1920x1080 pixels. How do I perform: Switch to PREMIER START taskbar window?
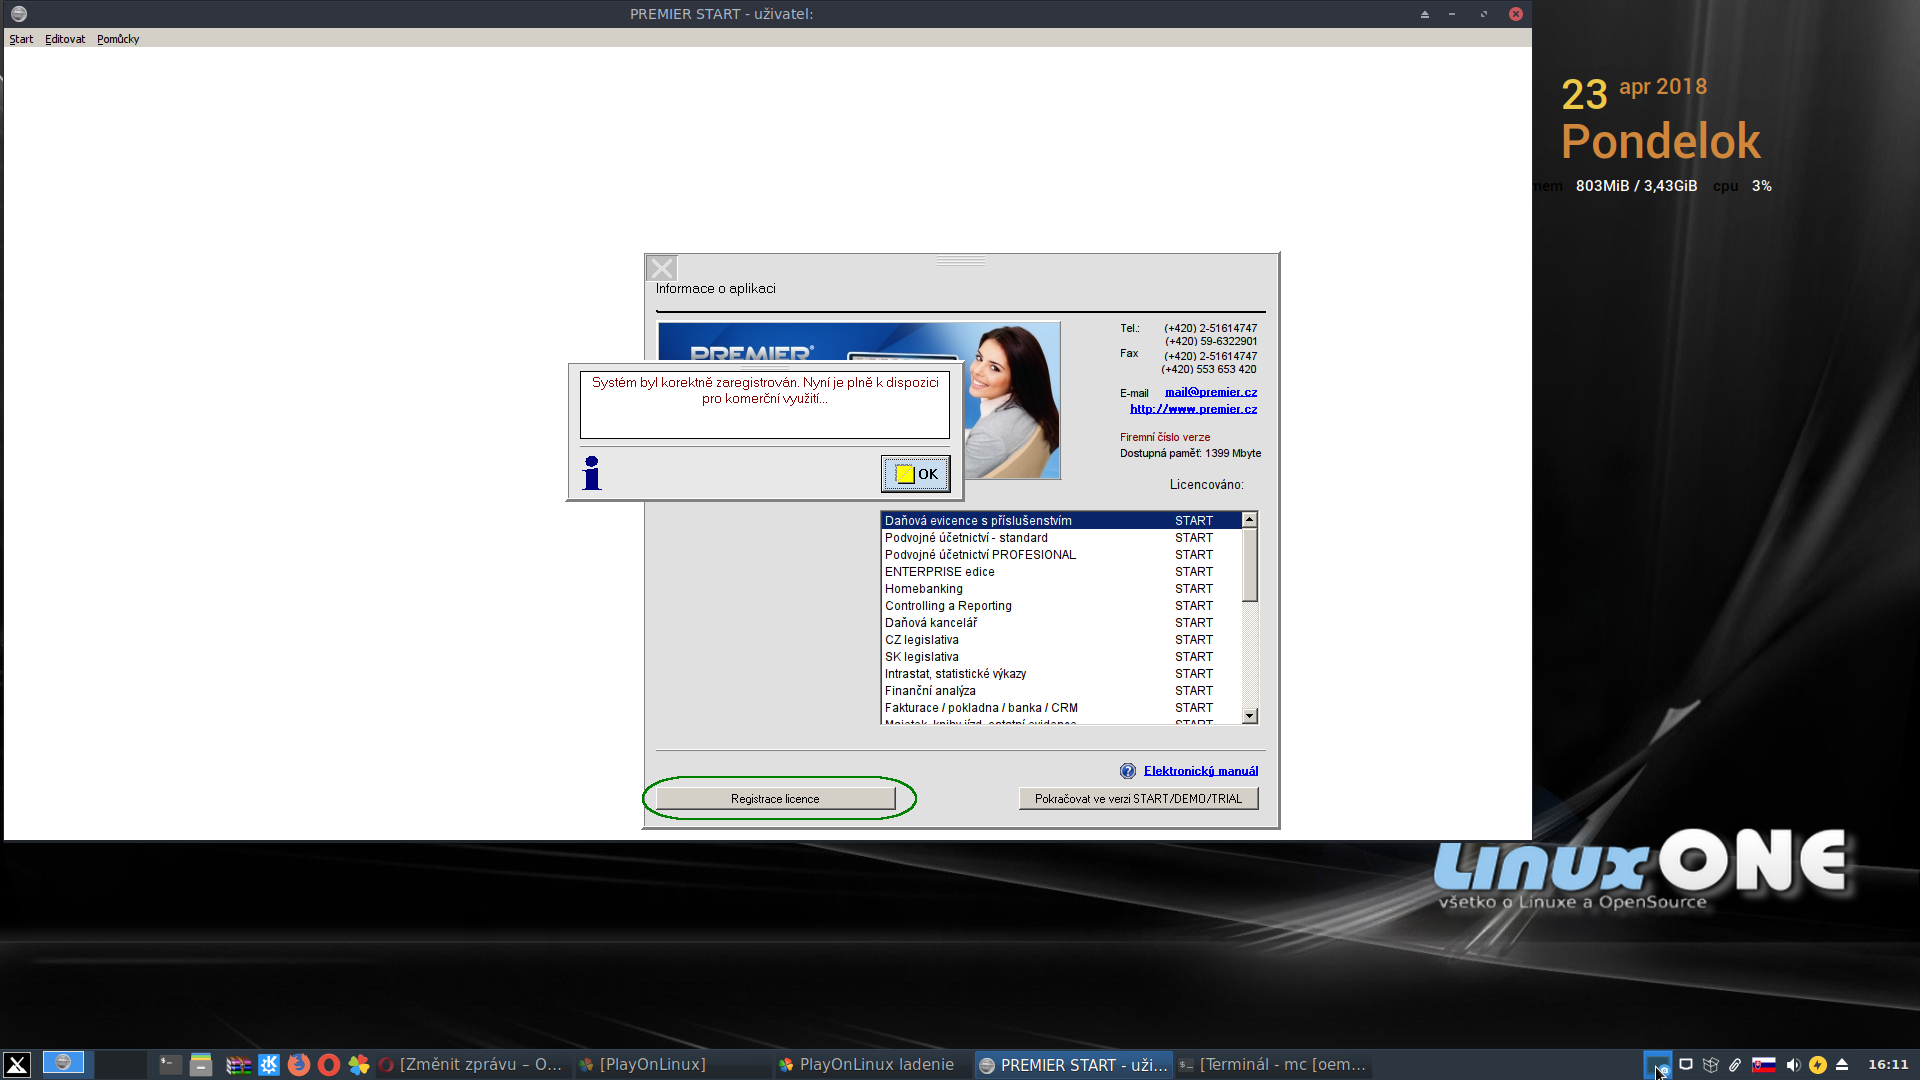(1073, 1065)
